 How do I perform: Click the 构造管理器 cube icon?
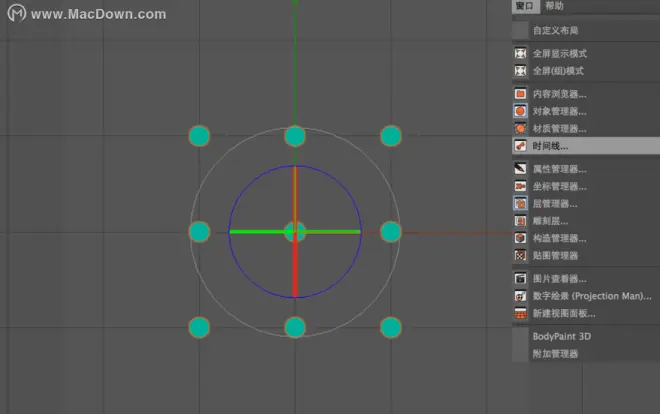(521, 238)
